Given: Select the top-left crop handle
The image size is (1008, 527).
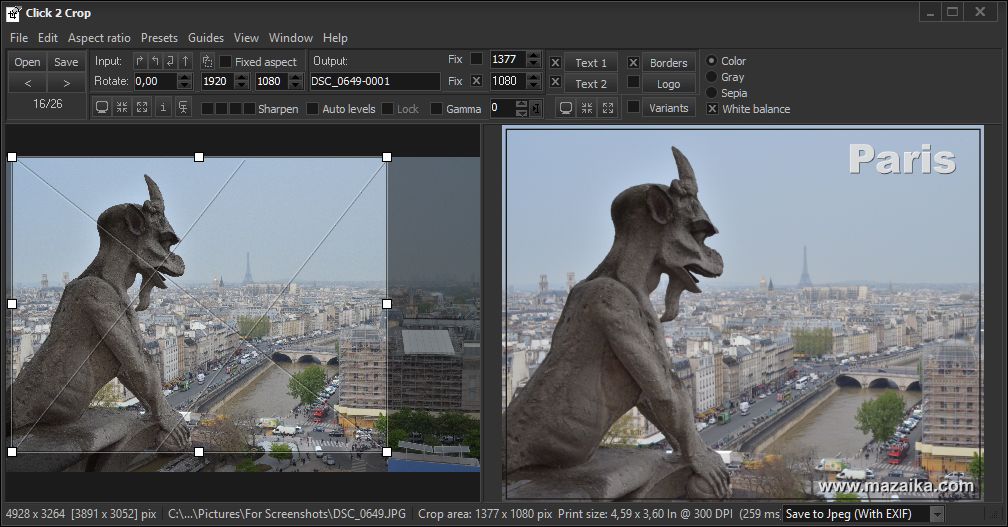Looking at the screenshot, I should tap(12, 157).
